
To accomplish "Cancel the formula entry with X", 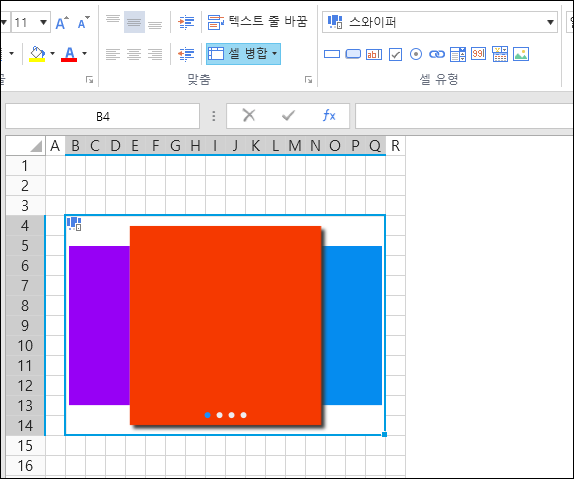I will (x=249, y=116).
